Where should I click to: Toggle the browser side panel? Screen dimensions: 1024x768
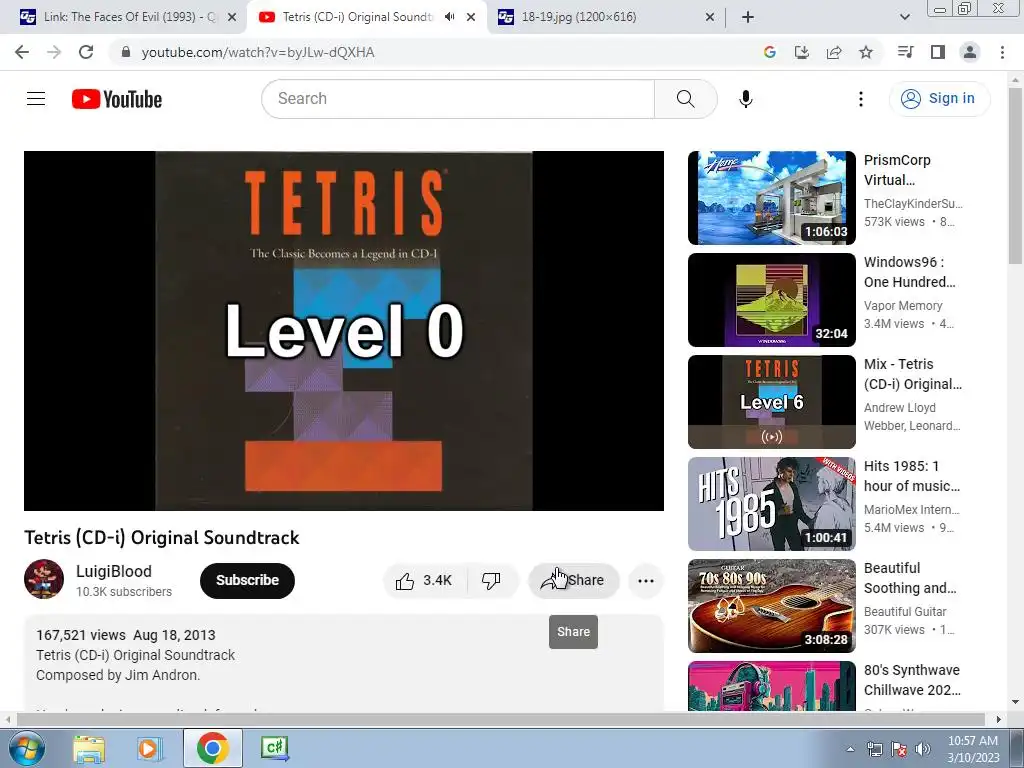click(938, 52)
